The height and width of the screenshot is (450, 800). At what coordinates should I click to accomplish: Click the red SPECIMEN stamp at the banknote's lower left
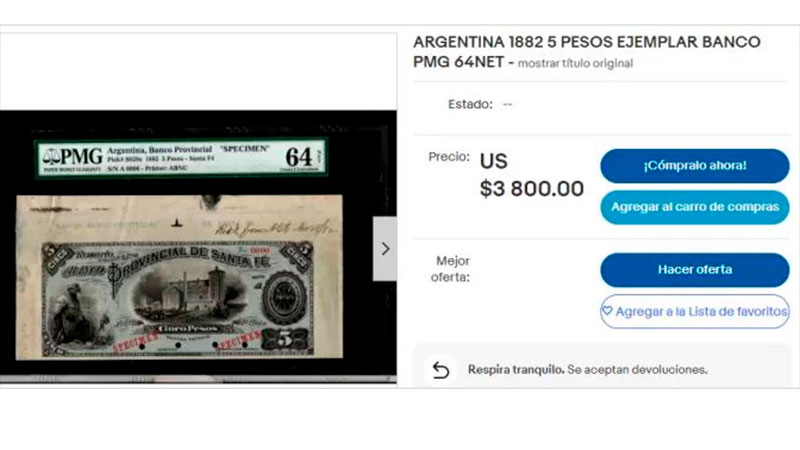coord(136,342)
